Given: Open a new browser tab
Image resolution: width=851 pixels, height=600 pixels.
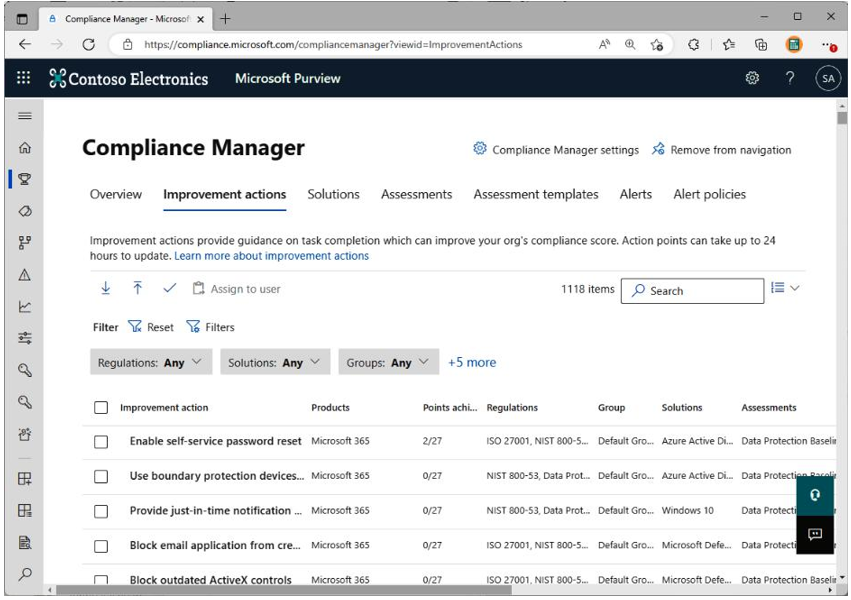Looking at the screenshot, I should pyautogui.click(x=225, y=19).
